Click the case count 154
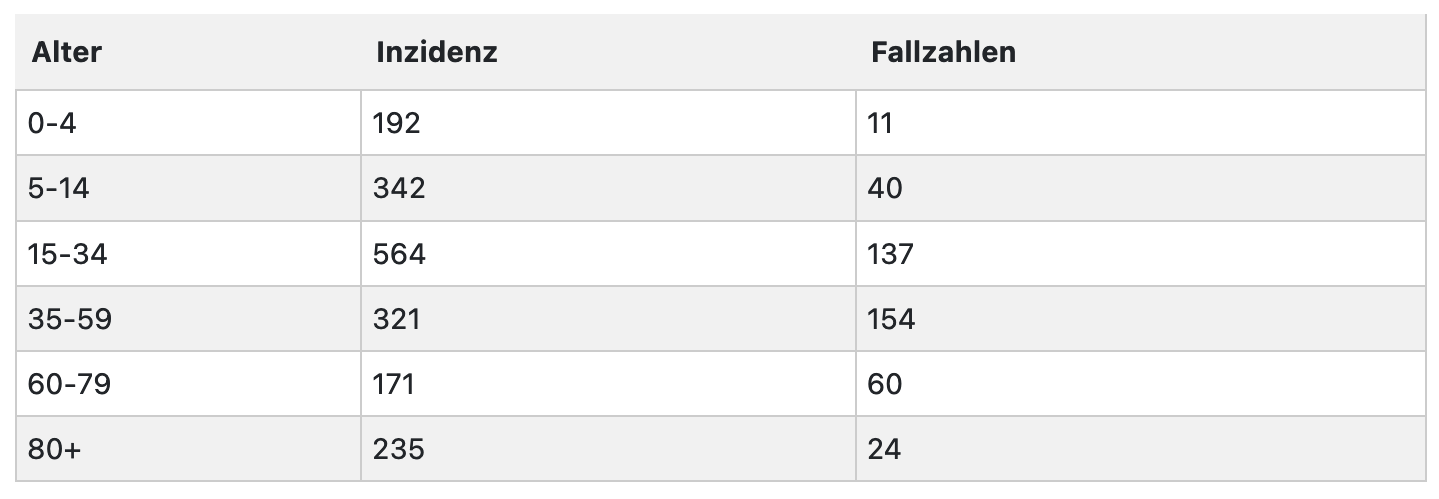 892,319
